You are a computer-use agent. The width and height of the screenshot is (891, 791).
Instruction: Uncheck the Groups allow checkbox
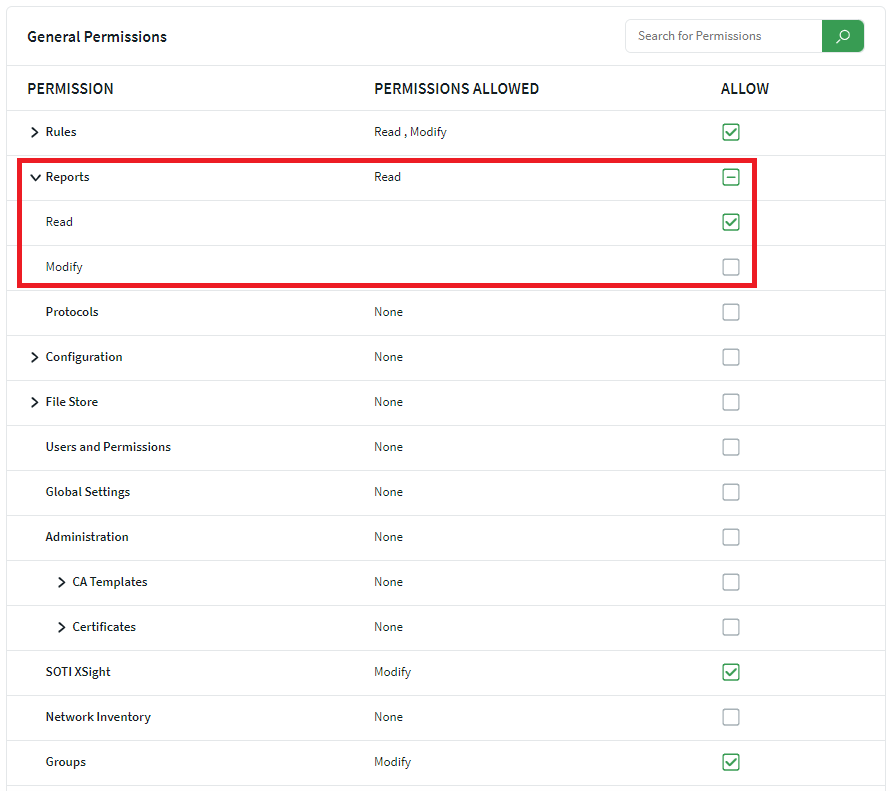click(731, 762)
